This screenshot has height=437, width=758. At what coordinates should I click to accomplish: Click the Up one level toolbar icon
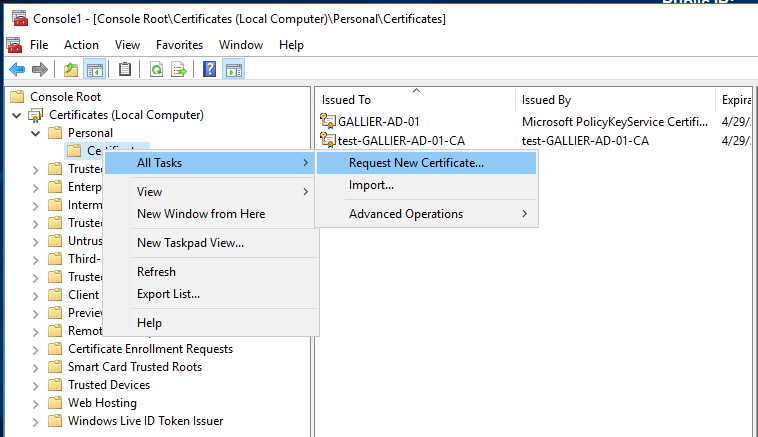point(71,70)
